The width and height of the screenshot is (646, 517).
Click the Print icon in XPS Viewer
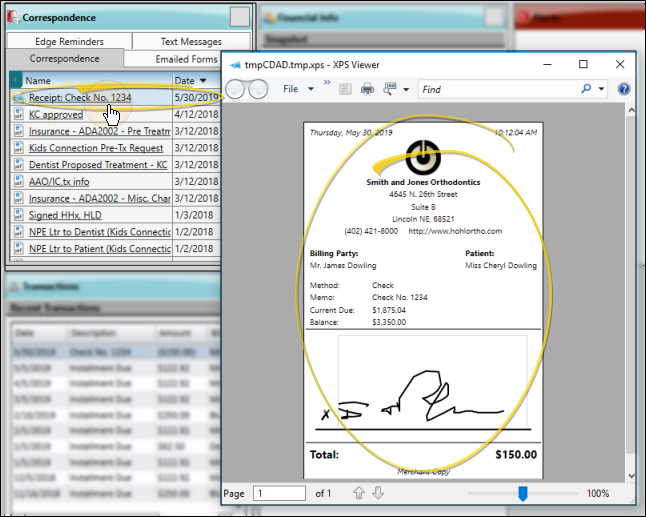(367, 89)
